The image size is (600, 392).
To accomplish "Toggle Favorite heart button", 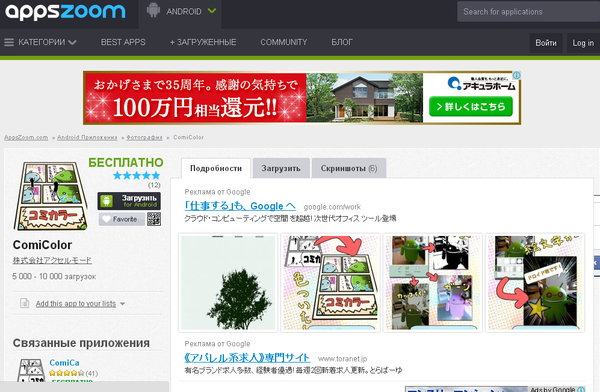I will point(122,219).
